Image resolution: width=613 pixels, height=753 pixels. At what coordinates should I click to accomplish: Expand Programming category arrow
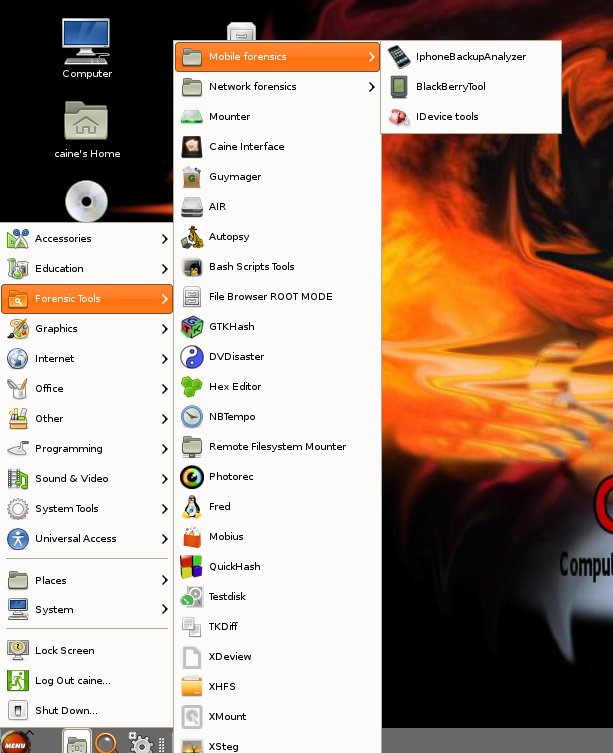click(x=164, y=449)
